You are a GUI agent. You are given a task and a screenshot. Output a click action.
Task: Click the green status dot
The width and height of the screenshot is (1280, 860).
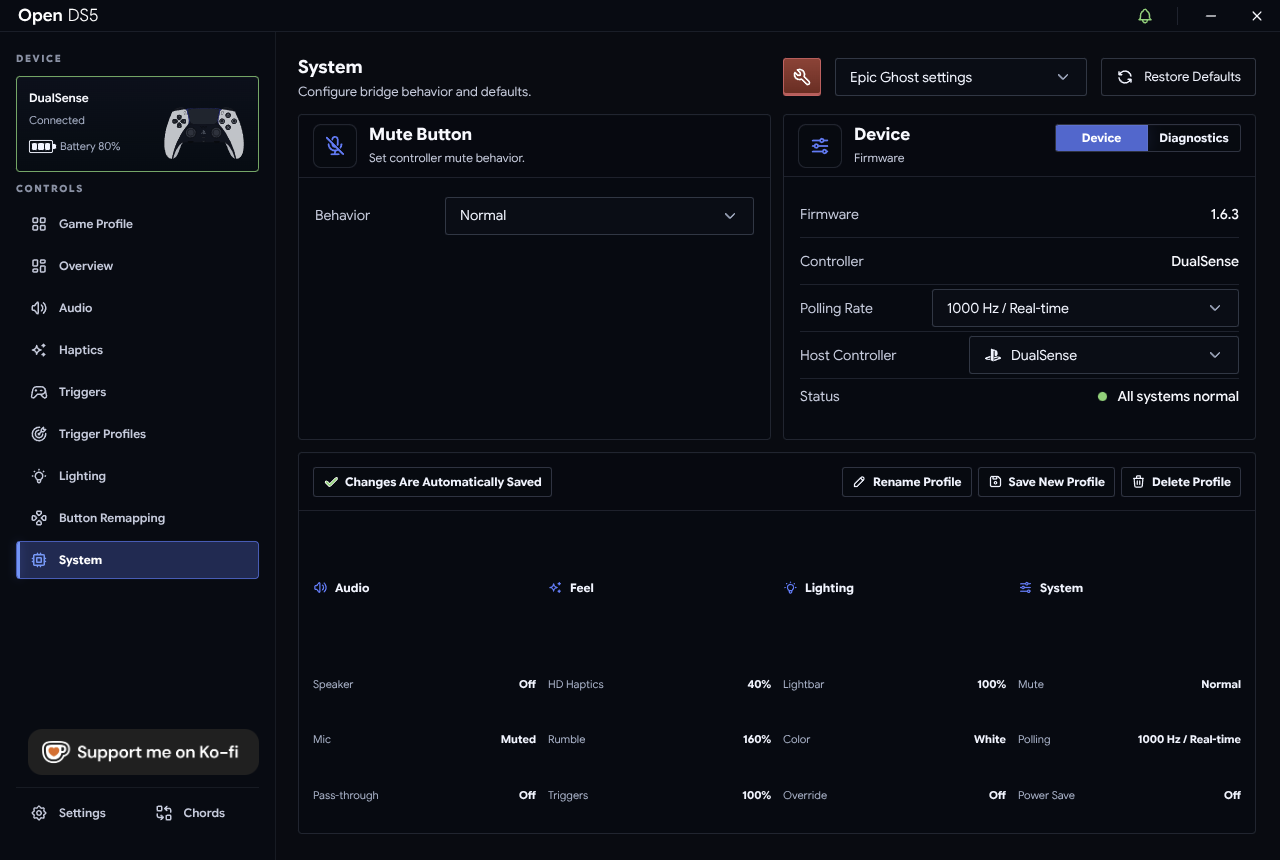pyautogui.click(x=1102, y=397)
